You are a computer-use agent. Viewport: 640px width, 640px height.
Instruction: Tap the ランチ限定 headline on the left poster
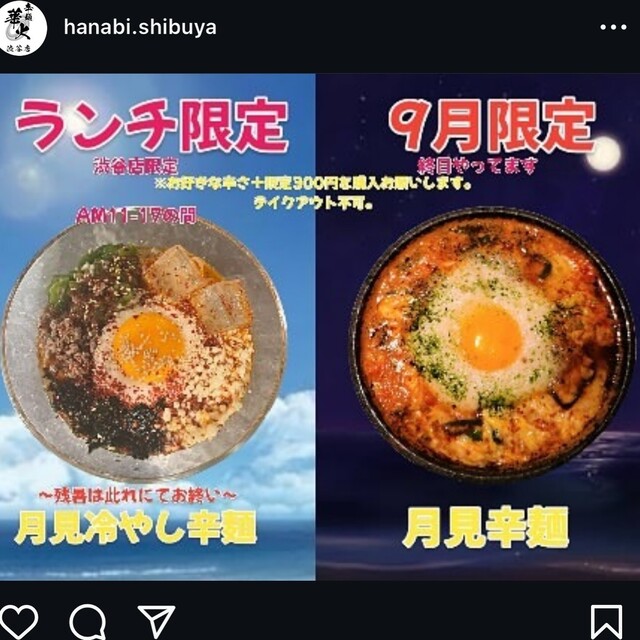click(x=152, y=125)
